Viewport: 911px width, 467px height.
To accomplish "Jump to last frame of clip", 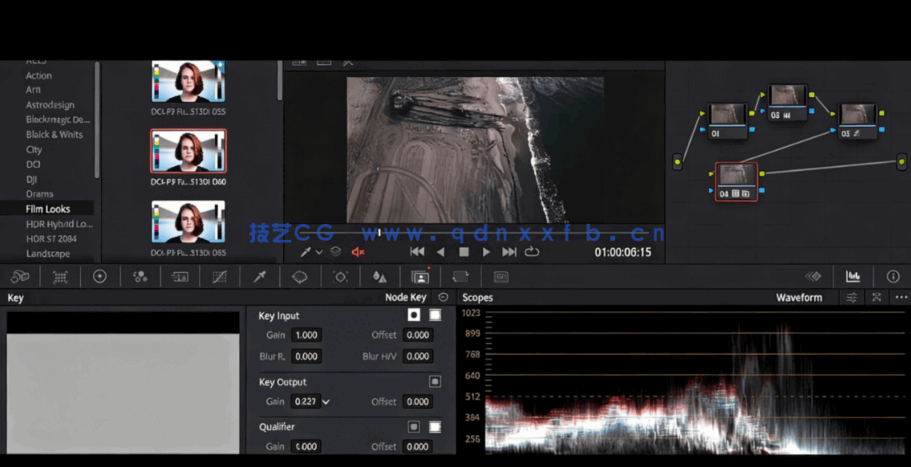I will click(510, 252).
